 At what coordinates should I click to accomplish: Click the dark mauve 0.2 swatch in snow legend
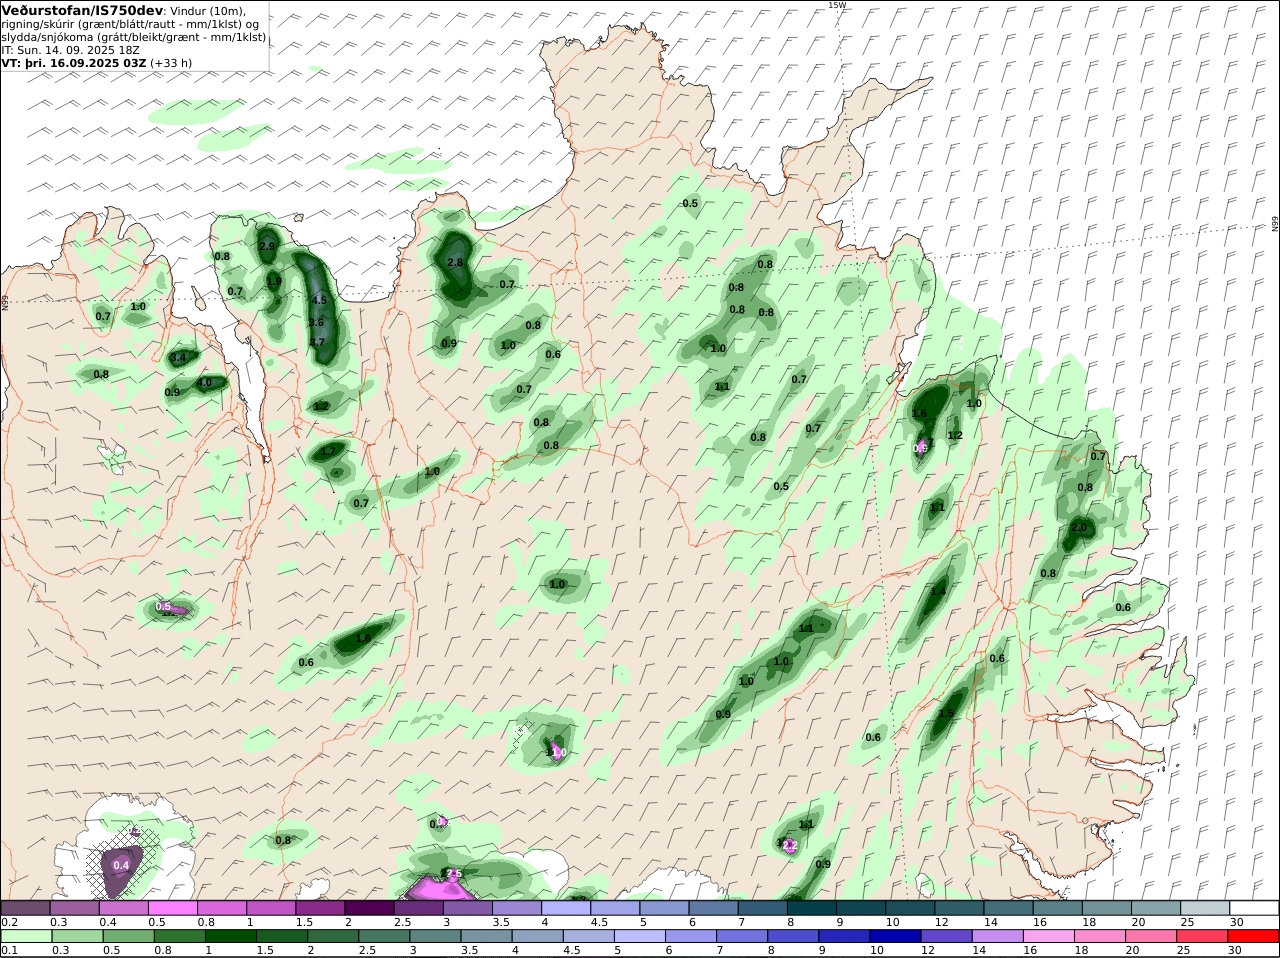point(25,907)
